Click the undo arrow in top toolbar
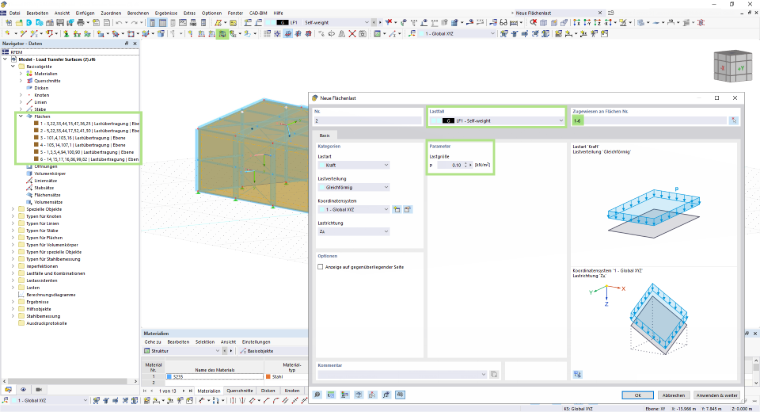 tap(119, 23)
